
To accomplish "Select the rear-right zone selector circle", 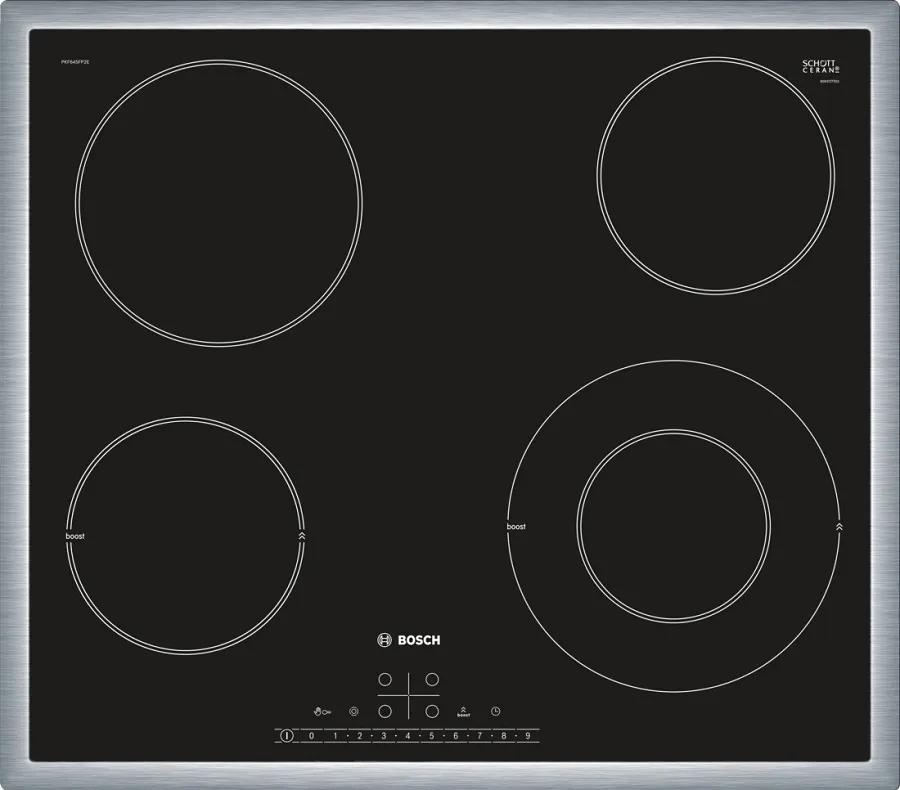I will click(x=432, y=679).
